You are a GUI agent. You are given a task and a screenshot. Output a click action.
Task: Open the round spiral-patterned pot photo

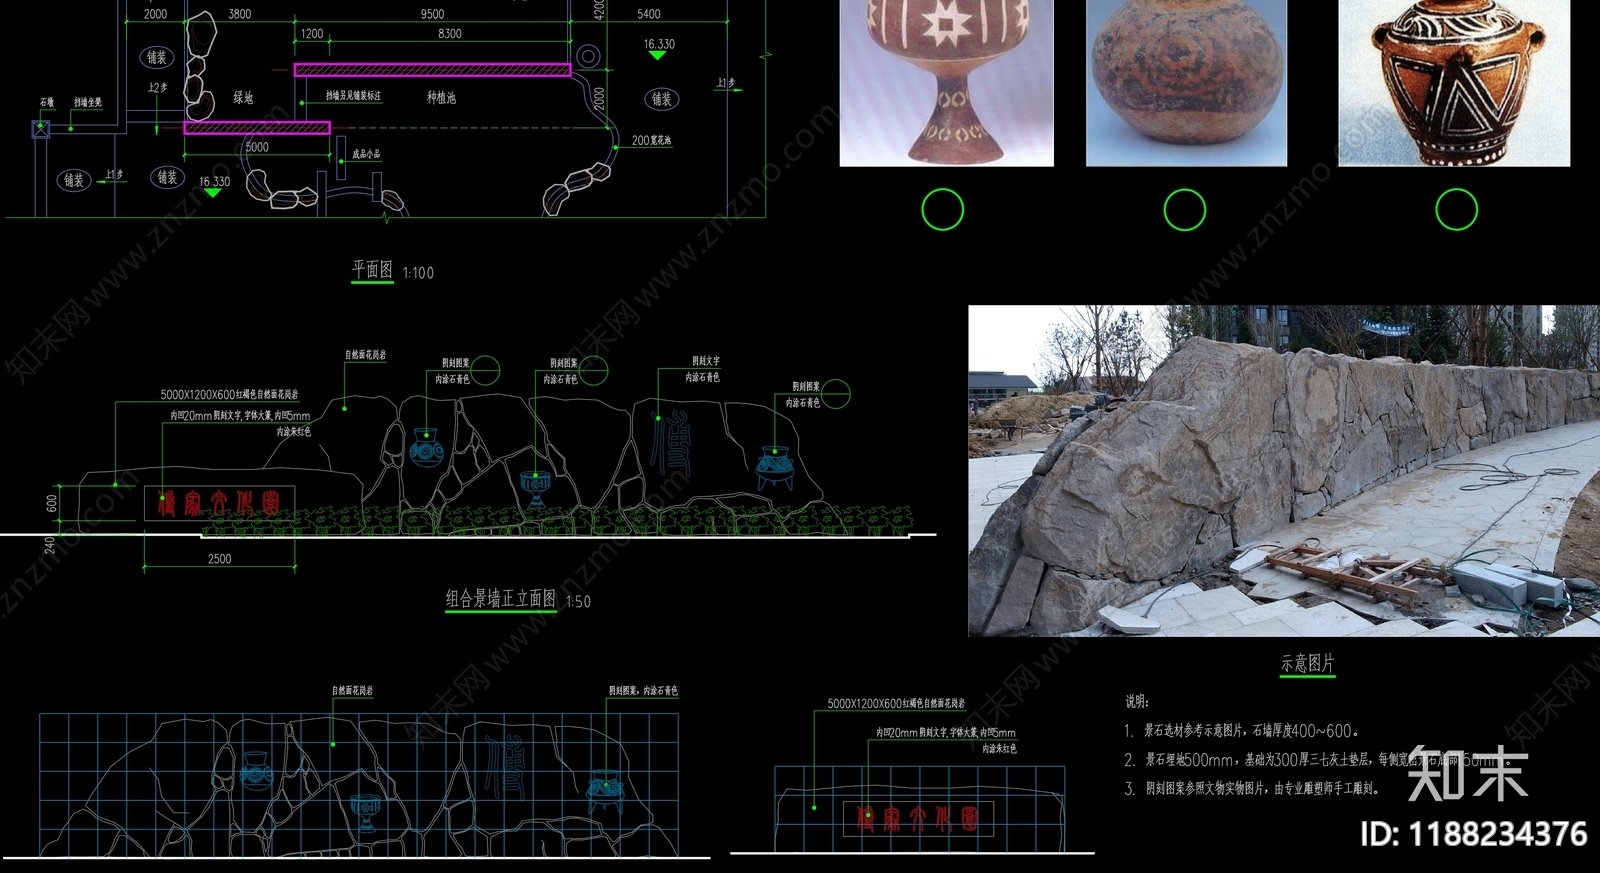point(1186,83)
